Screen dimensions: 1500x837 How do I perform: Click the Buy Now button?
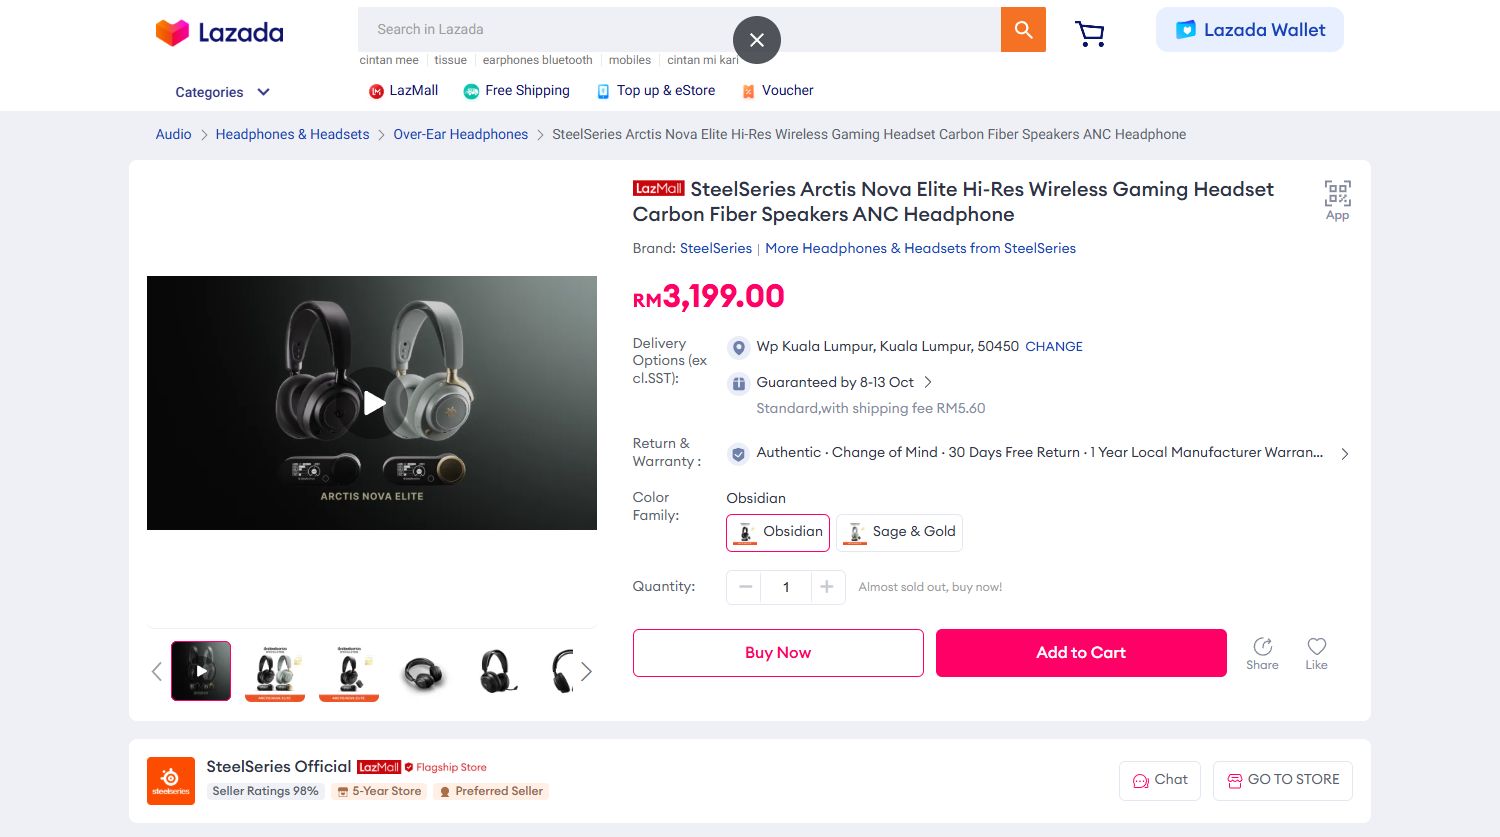tap(778, 653)
